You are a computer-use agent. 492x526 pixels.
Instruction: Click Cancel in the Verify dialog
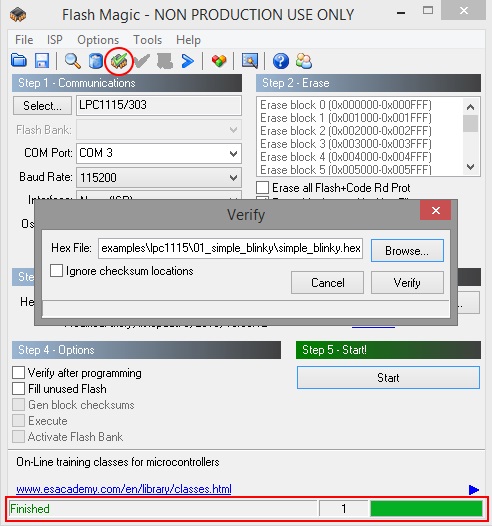[x=328, y=283]
